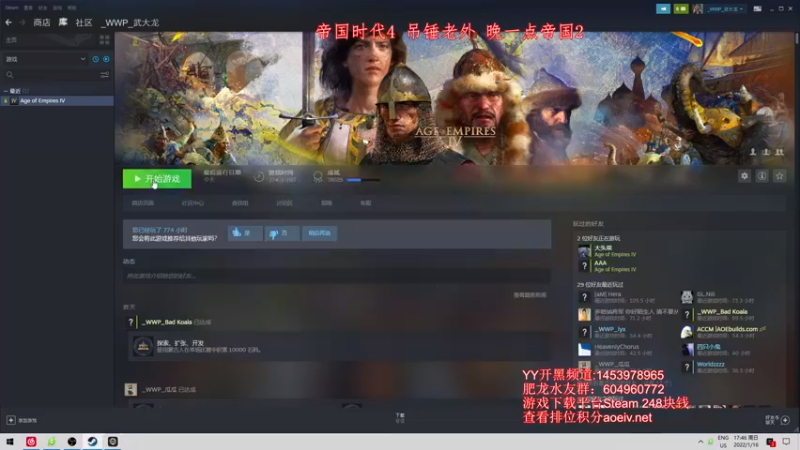This screenshot has width=800, height=450.
Task: Open the red NetEase music taskbar icon
Action: pos(31,441)
